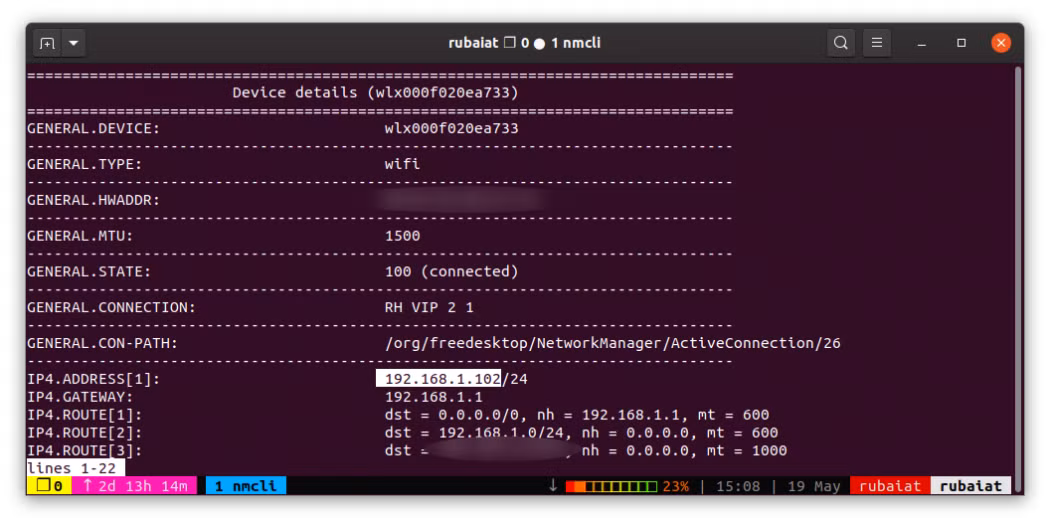Select tmux window tab '1 nmcli'
Viewport: 1050px width, 524px height.
(x=246, y=486)
